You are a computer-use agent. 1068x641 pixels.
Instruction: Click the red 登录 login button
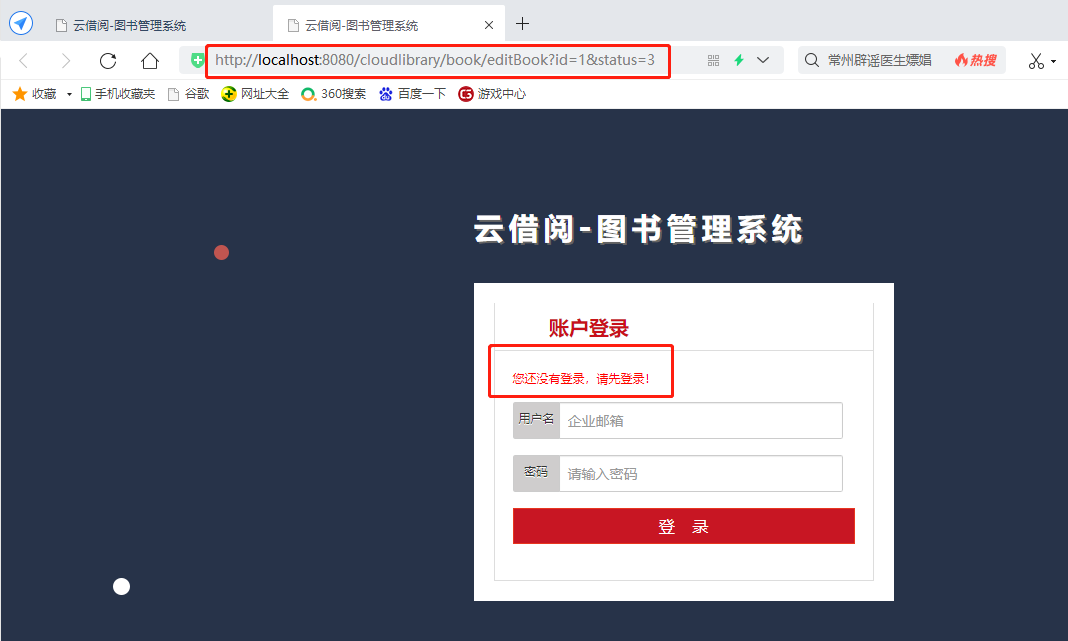pyautogui.click(x=684, y=526)
